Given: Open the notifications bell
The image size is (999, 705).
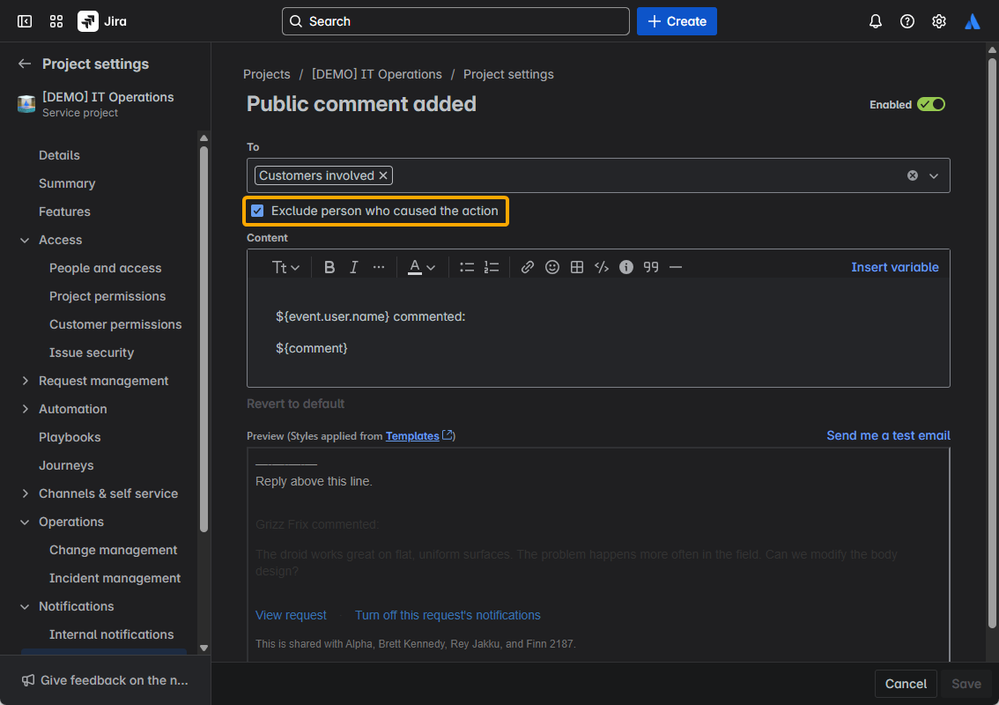Looking at the screenshot, I should 875,21.
